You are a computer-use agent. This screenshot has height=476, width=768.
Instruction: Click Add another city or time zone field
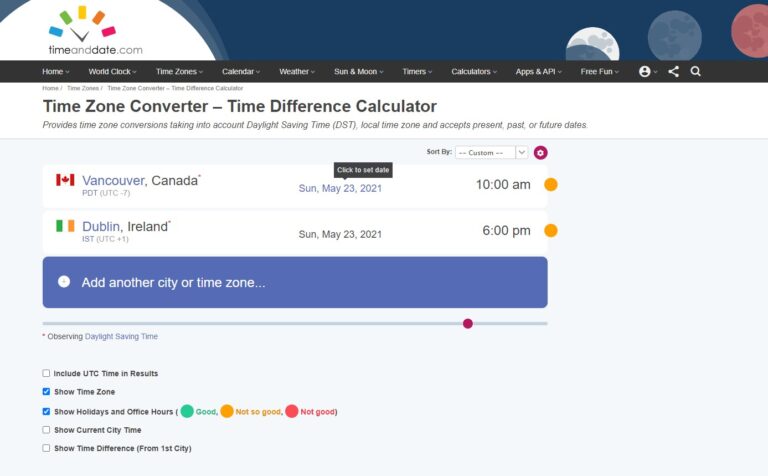point(295,282)
